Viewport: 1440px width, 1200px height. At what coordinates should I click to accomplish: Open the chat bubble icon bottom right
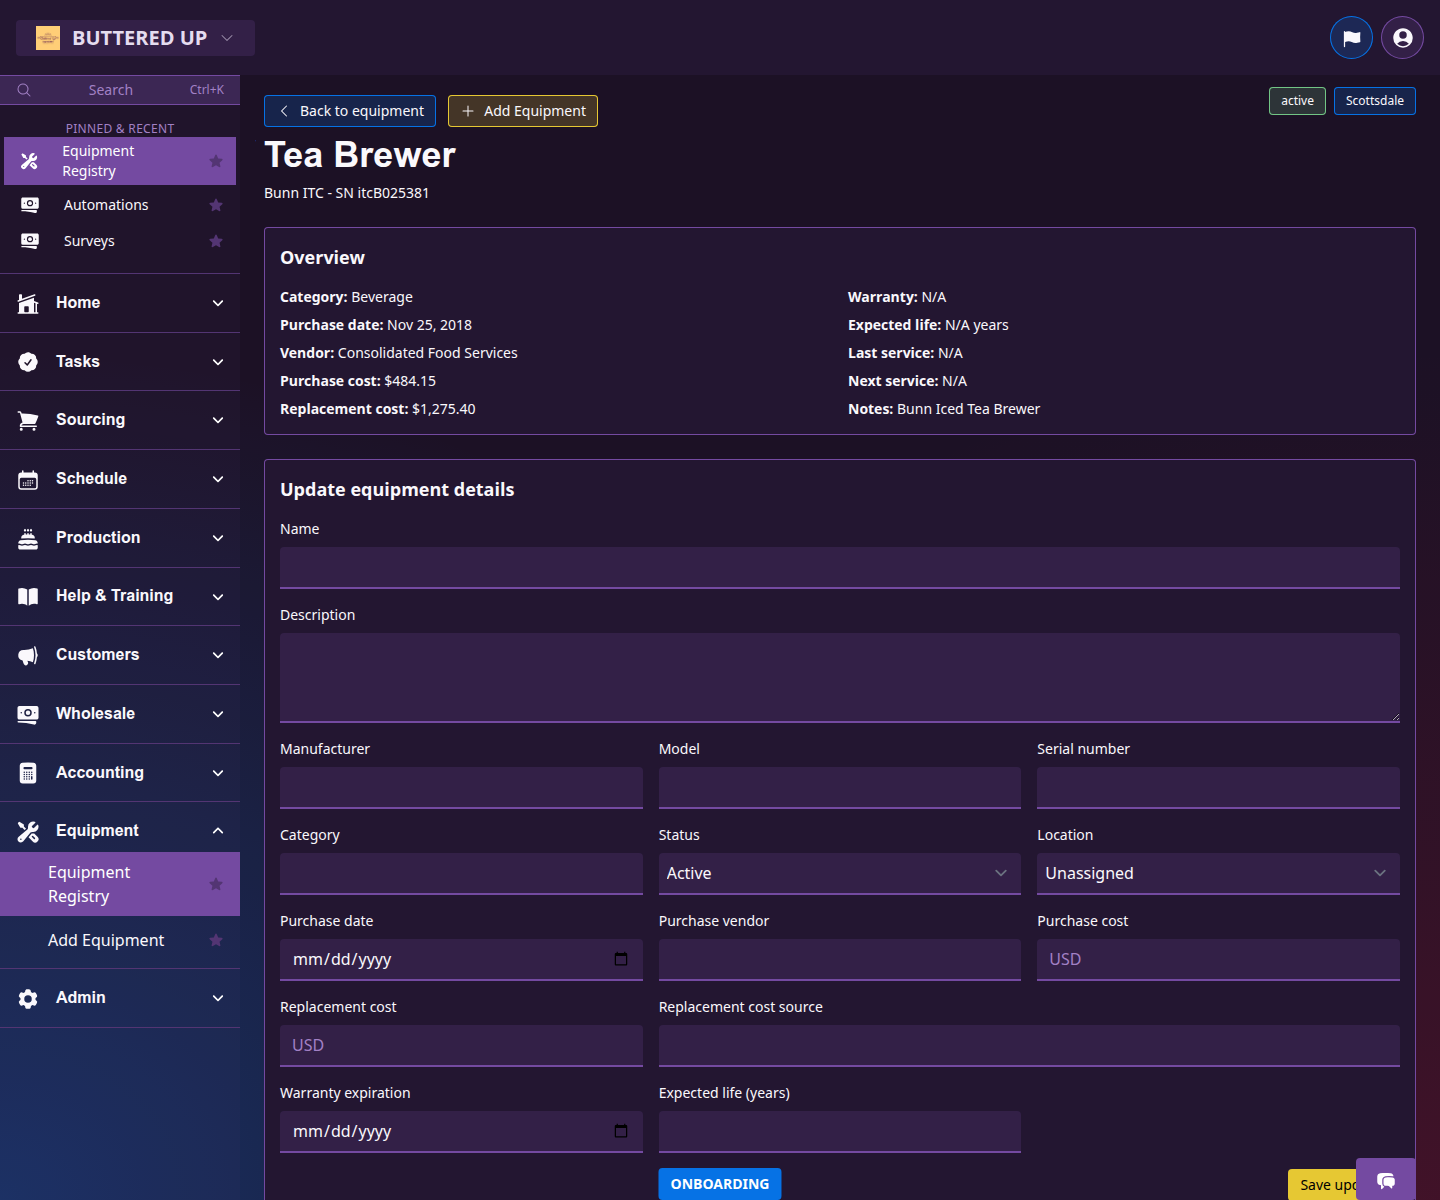click(x=1386, y=1182)
